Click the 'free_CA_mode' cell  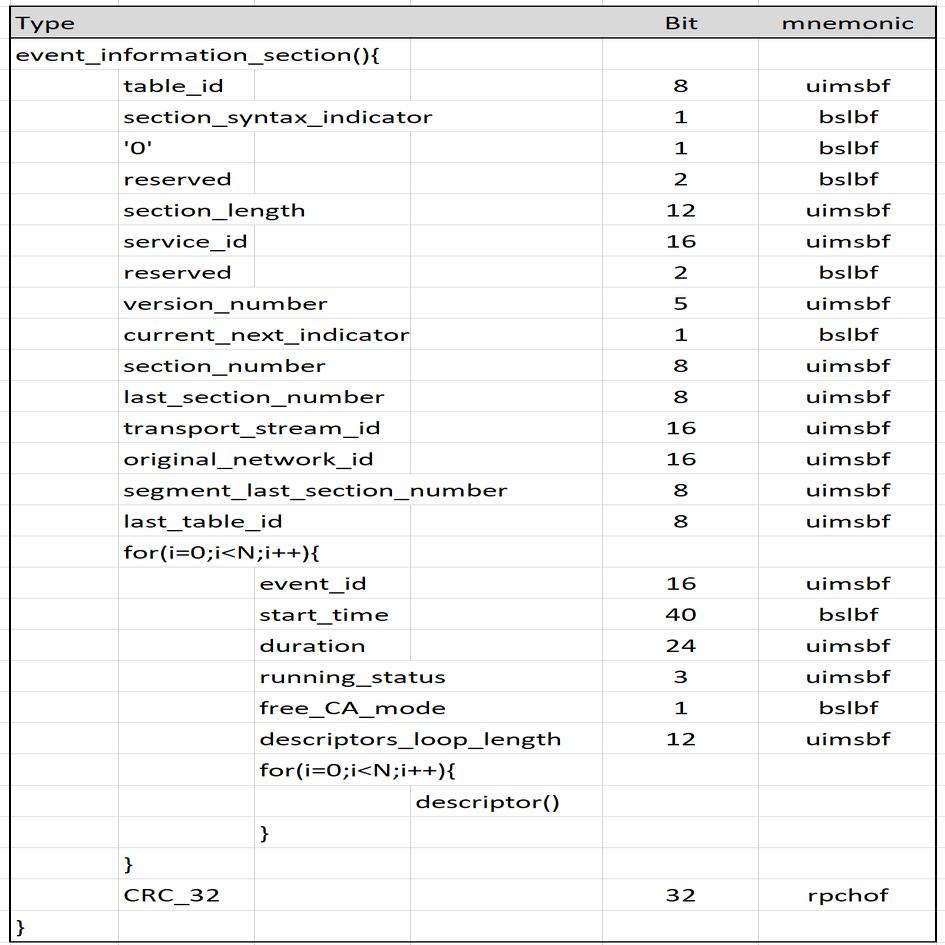[353, 709]
